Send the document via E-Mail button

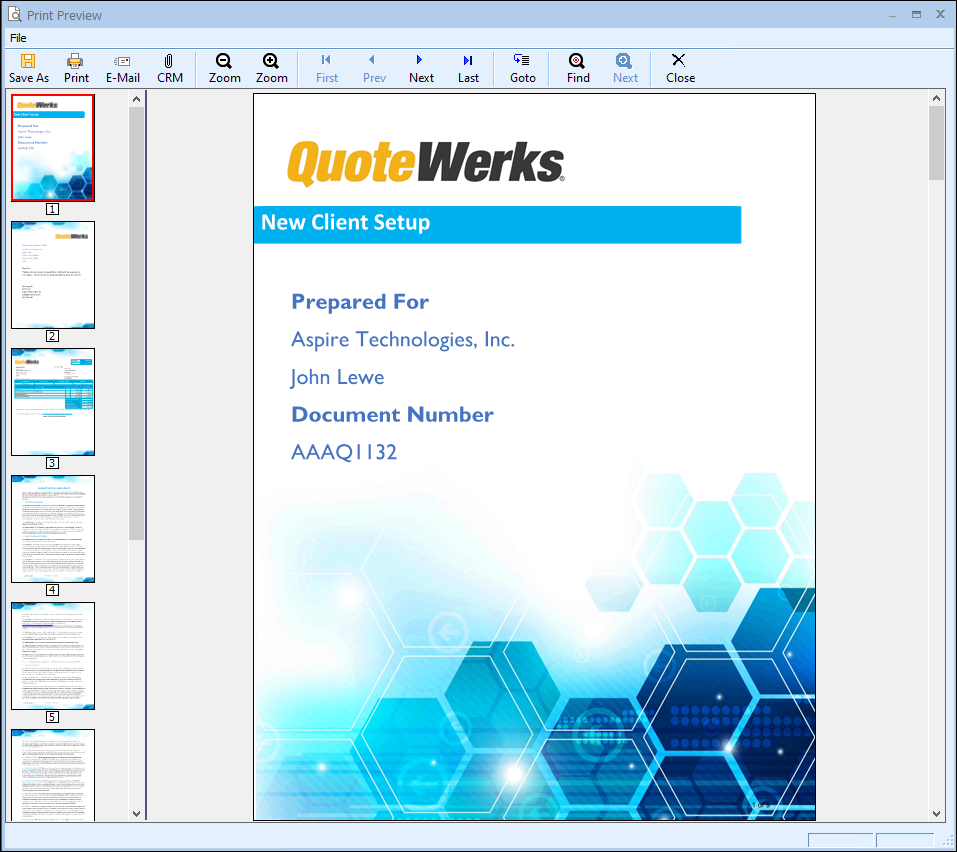tap(122, 61)
